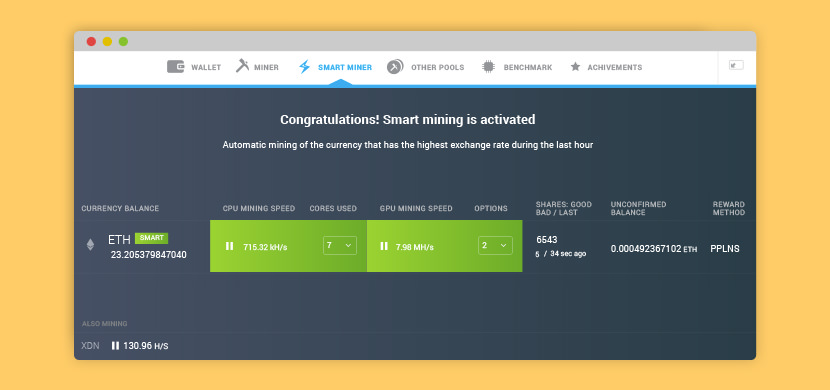Click the good shares count 6543

547,240
